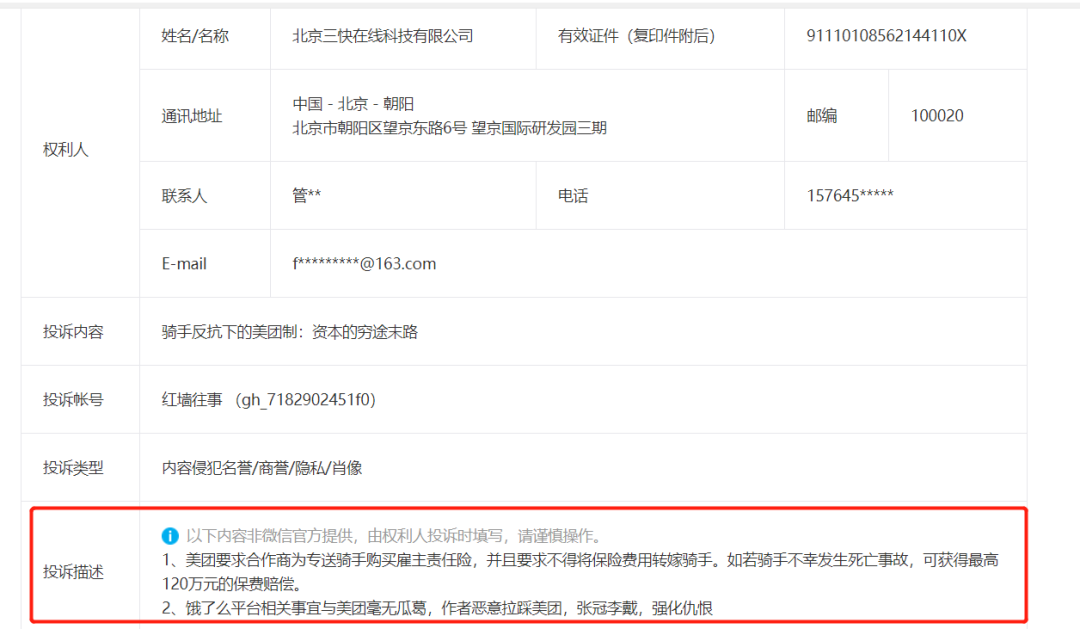Click the 投诉描述 row label
The image size is (1080, 629).
(73, 572)
